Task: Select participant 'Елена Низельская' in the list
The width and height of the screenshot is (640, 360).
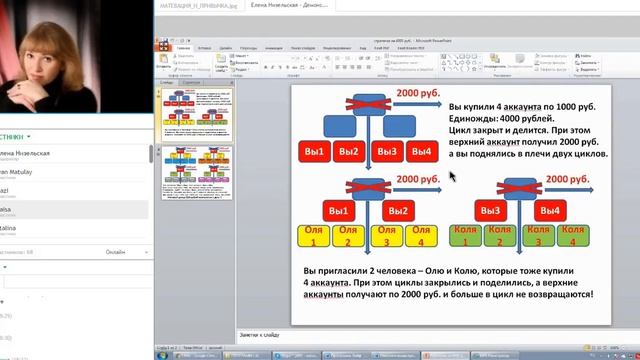Action: tap(74, 154)
